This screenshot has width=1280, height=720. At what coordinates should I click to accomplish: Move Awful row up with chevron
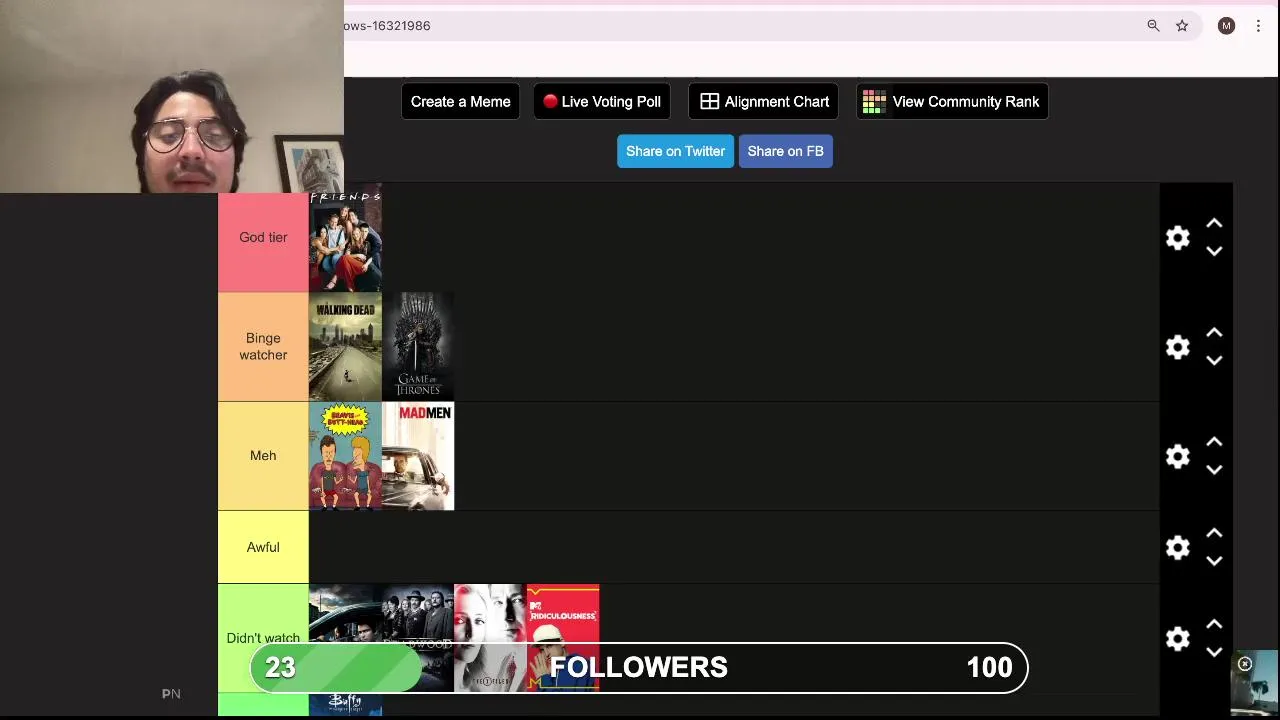point(1214,533)
